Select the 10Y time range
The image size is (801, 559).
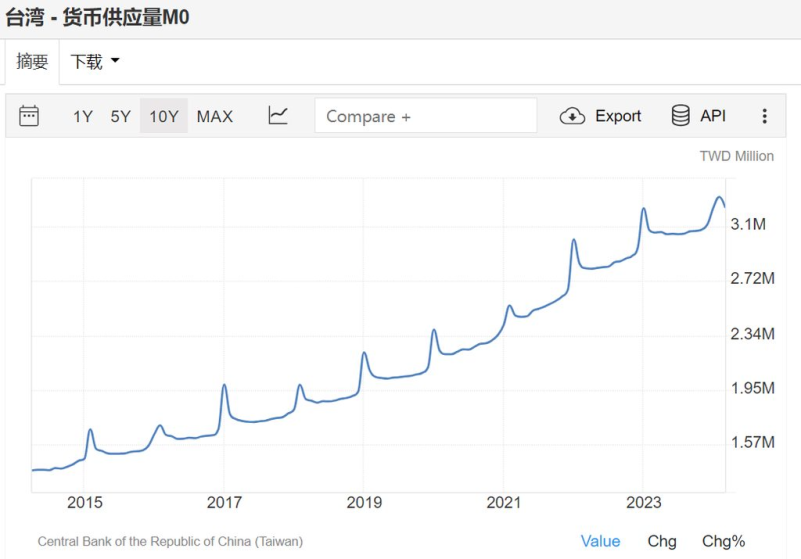(x=163, y=116)
